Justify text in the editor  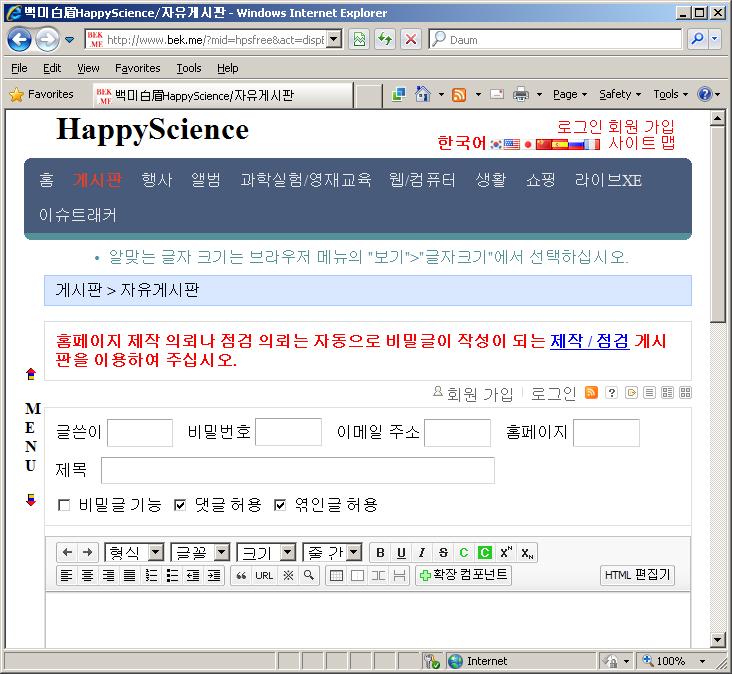coord(129,576)
